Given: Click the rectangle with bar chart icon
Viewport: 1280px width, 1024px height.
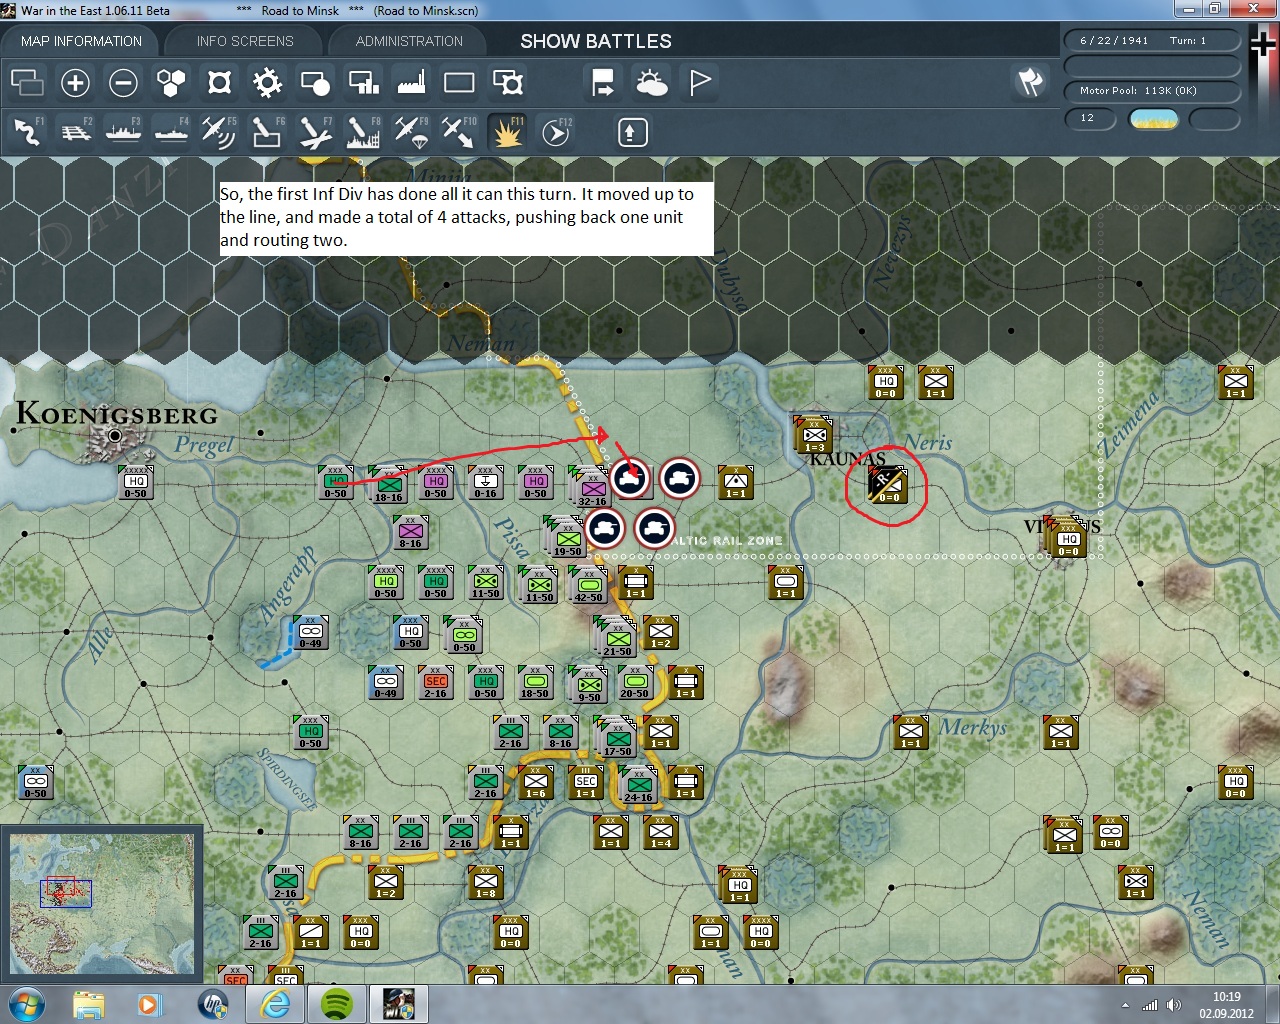Looking at the screenshot, I should (x=363, y=83).
